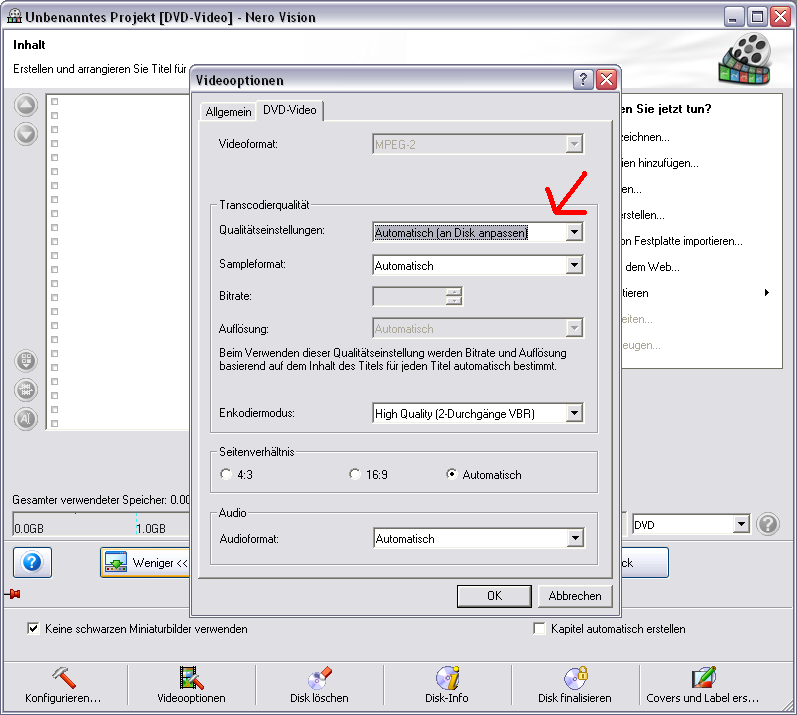This screenshot has height=715, width=797.
Task: Click the Disk finalisieren icon
Action: tap(575, 677)
